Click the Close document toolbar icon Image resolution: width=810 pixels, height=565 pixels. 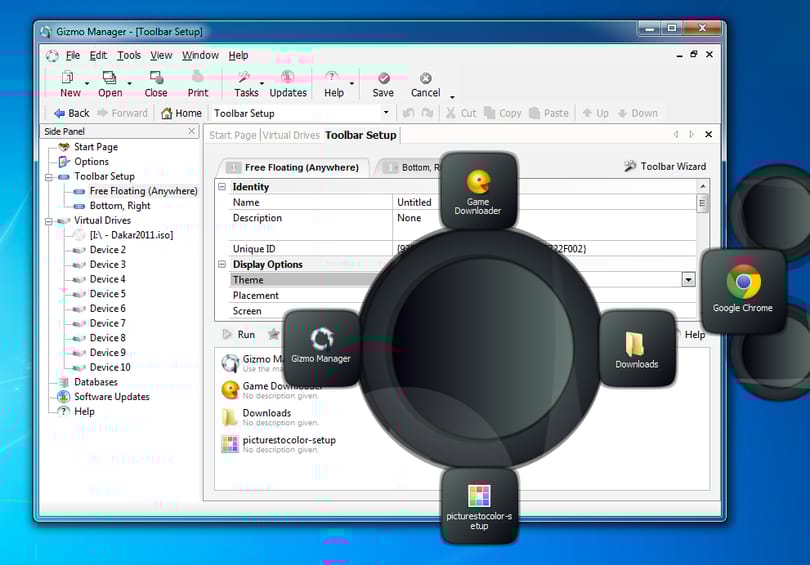(156, 77)
